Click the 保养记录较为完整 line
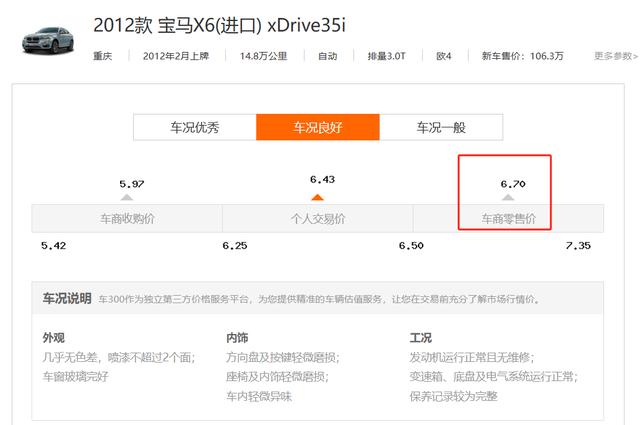The width and height of the screenshot is (640, 425). click(x=453, y=396)
